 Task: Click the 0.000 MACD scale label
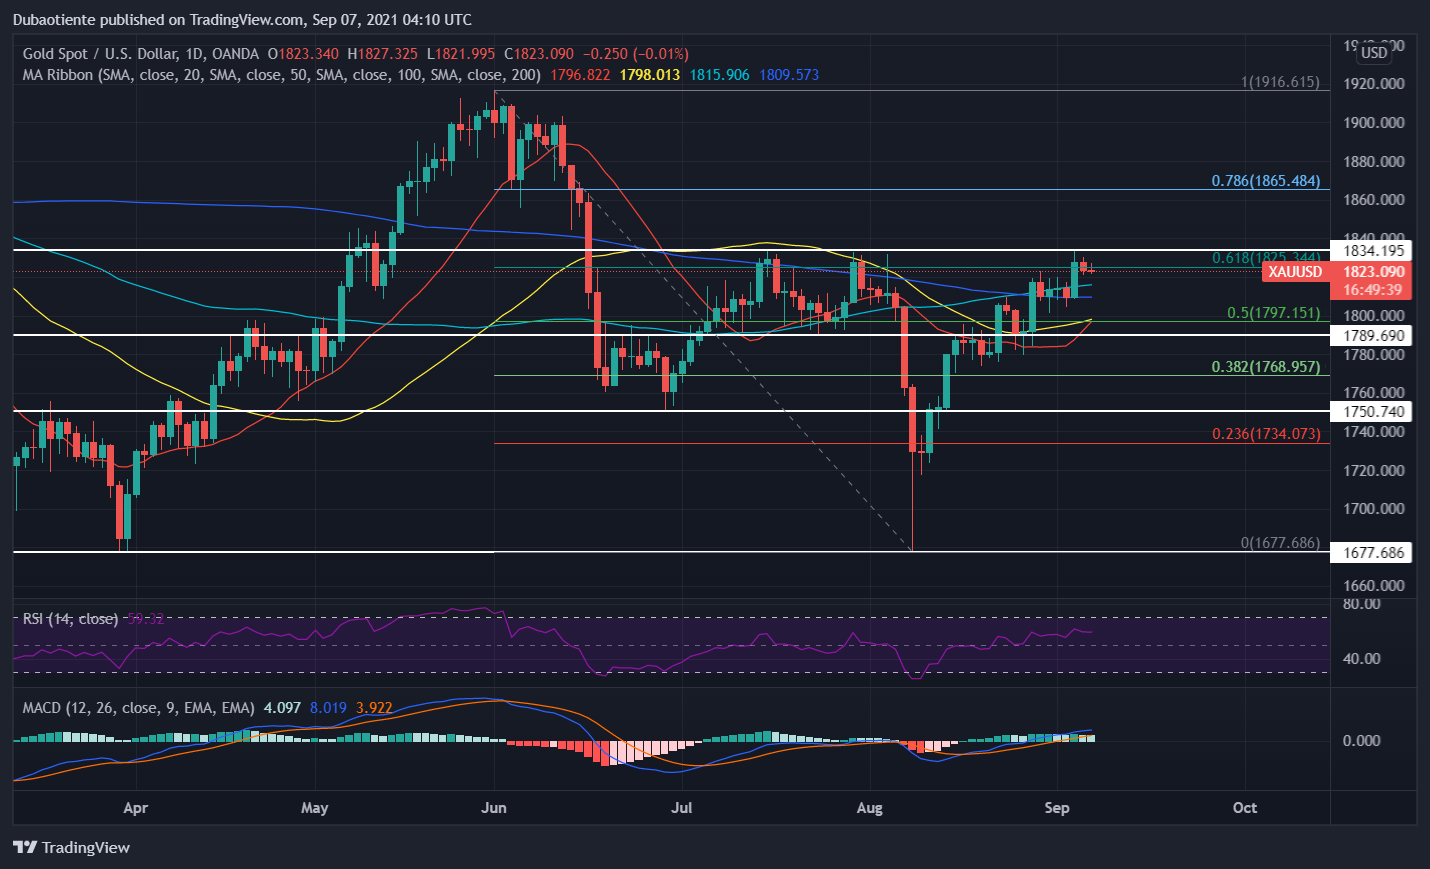[1362, 741]
